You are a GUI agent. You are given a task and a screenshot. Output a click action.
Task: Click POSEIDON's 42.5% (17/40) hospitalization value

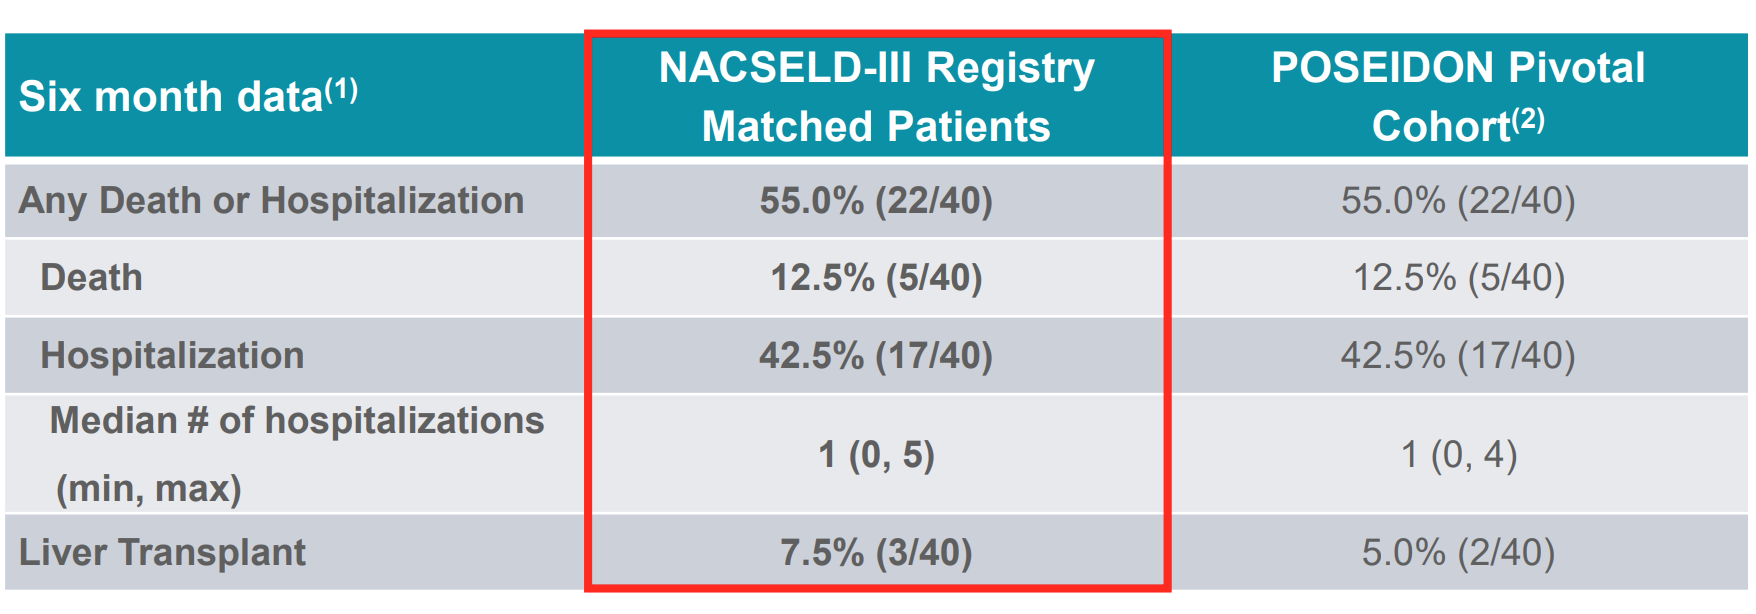point(1458,356)
